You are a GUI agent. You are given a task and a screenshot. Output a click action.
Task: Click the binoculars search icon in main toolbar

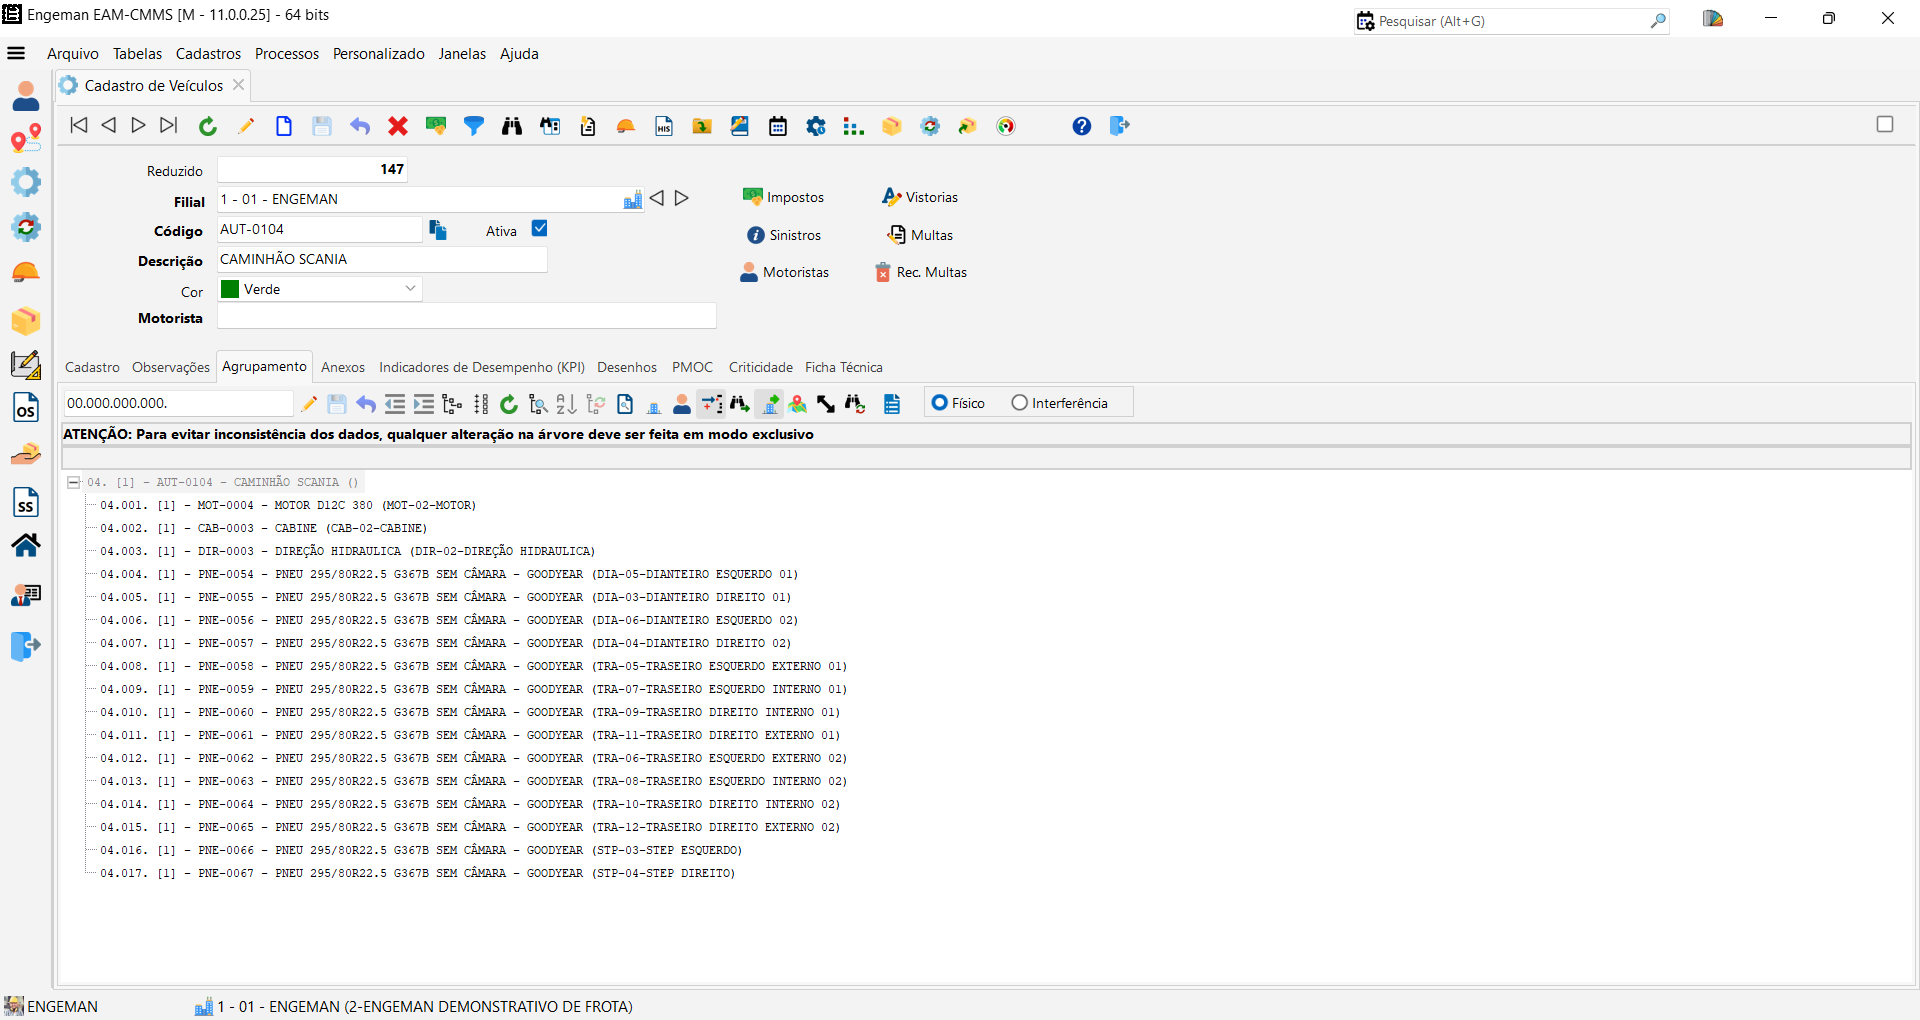pyautogui.click(x=512, y=126)
